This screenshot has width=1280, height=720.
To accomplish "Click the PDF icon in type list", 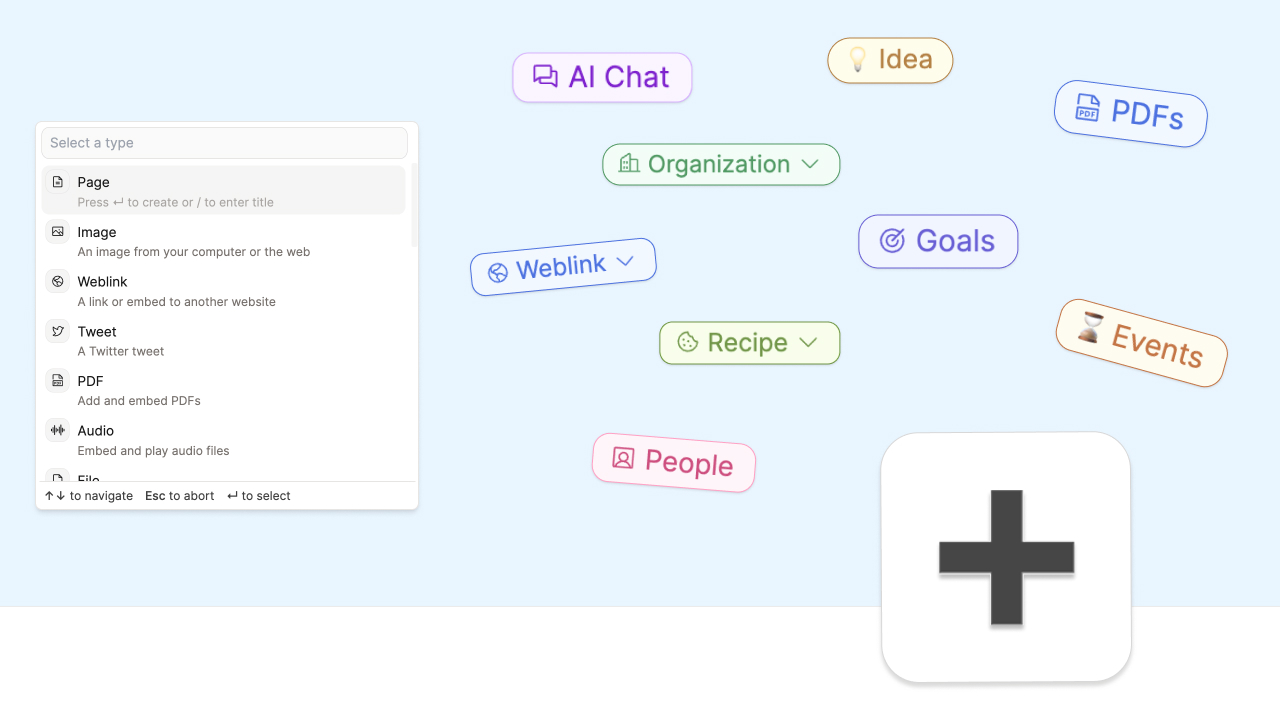I will [x=58, y=381].
